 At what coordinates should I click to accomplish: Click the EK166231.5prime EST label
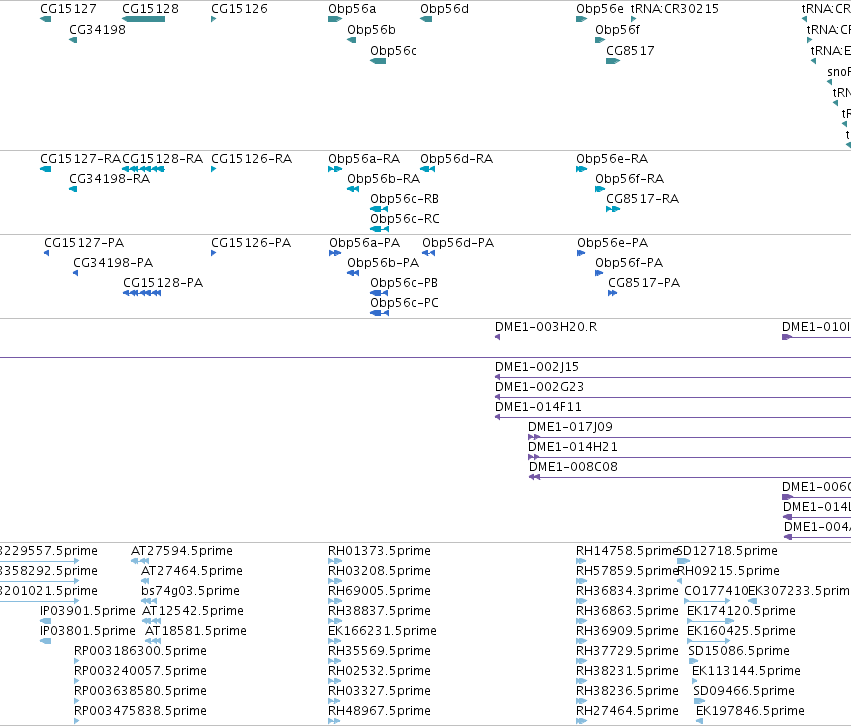pyautogui.click(x=383, y=631)
